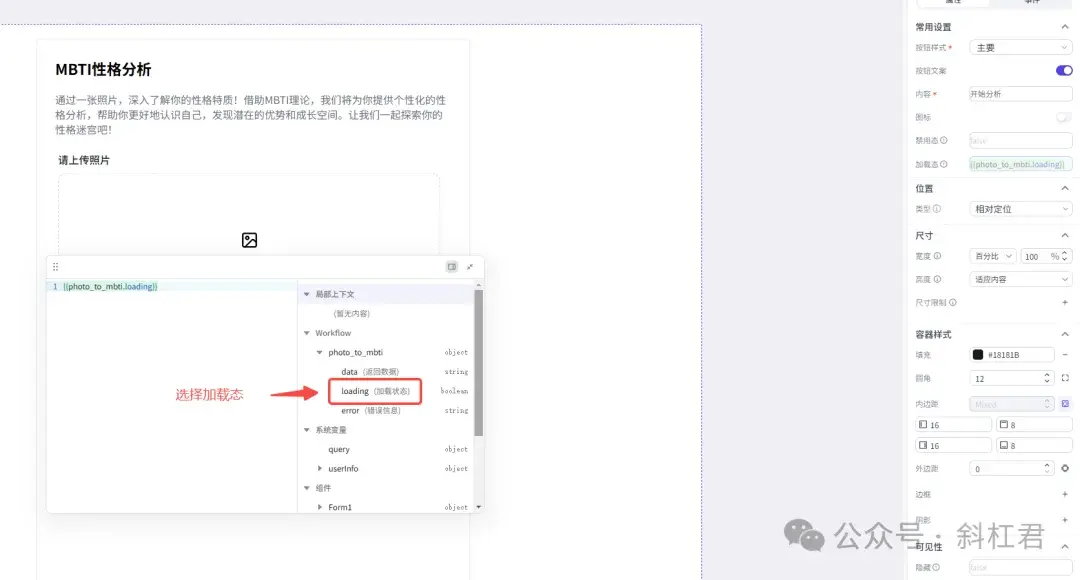This screenshot has width=1080, height=580.
Task: Remove the 填充 fill with minus icon
Action: click(1065, 355)
